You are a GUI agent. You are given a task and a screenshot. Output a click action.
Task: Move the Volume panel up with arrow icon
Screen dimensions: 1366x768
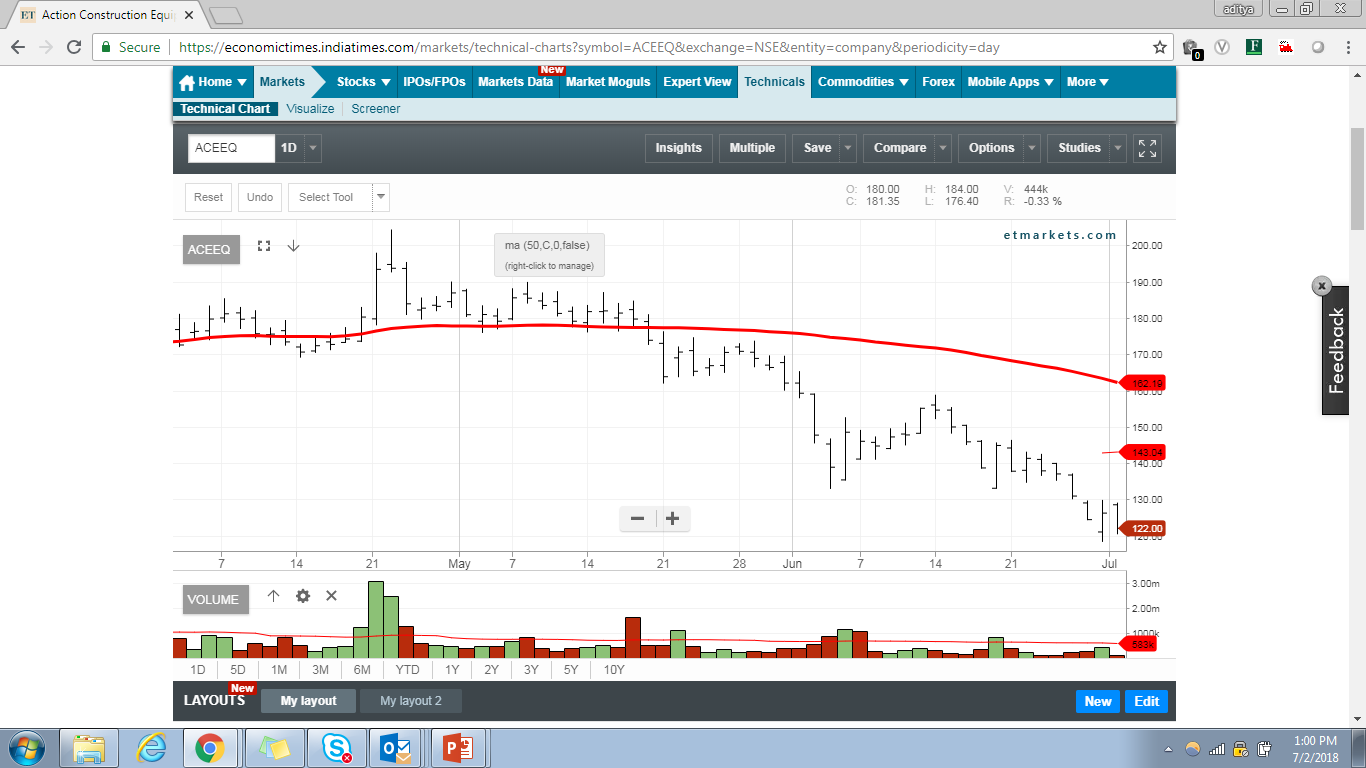point(273,596)
